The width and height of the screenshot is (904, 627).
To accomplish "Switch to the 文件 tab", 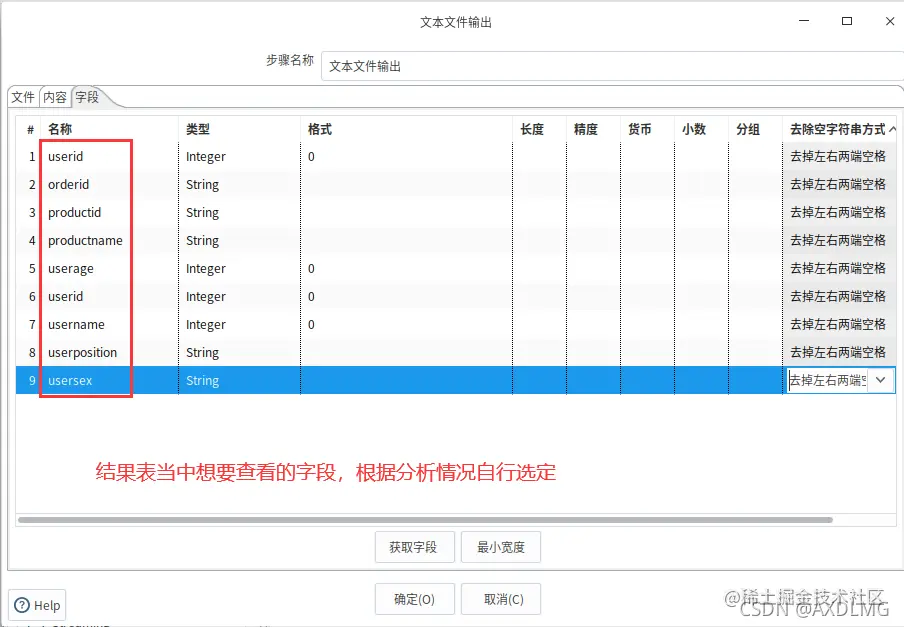I will pyautogui.click(x=22, y=96).
